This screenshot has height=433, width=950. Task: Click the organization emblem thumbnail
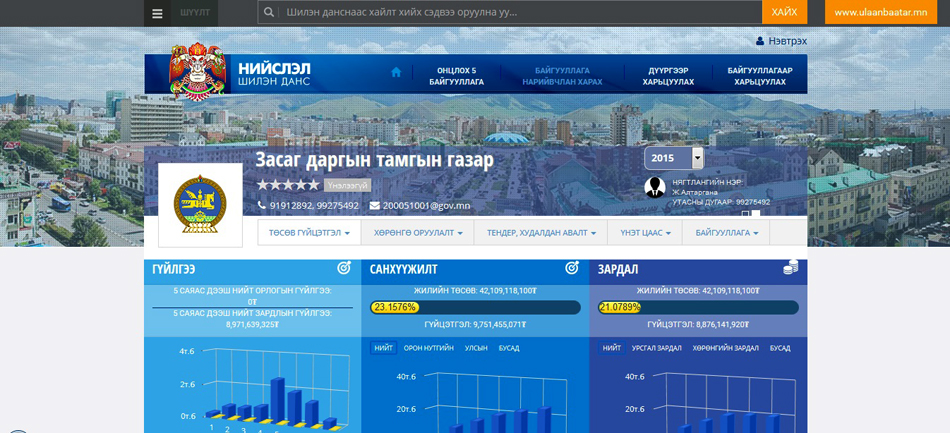(x=200, y=204)
